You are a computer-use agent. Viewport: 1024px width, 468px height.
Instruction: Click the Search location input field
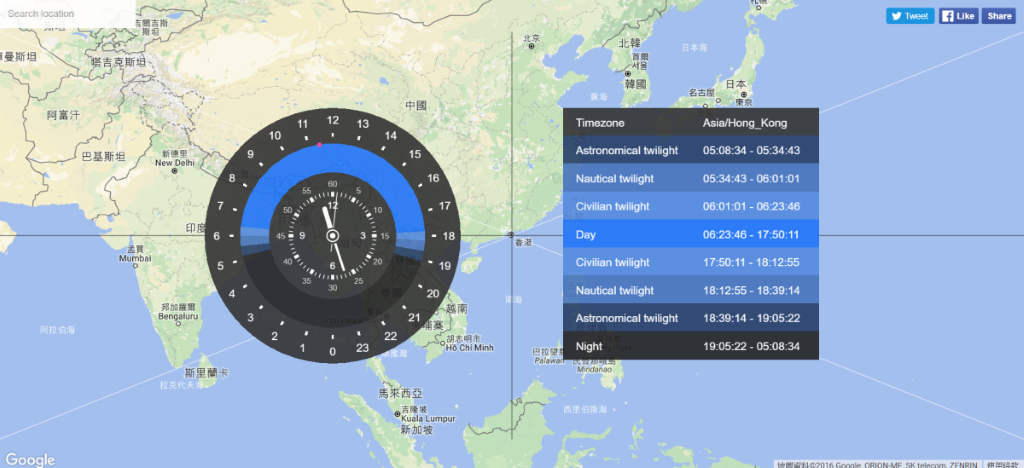[66, 15]
